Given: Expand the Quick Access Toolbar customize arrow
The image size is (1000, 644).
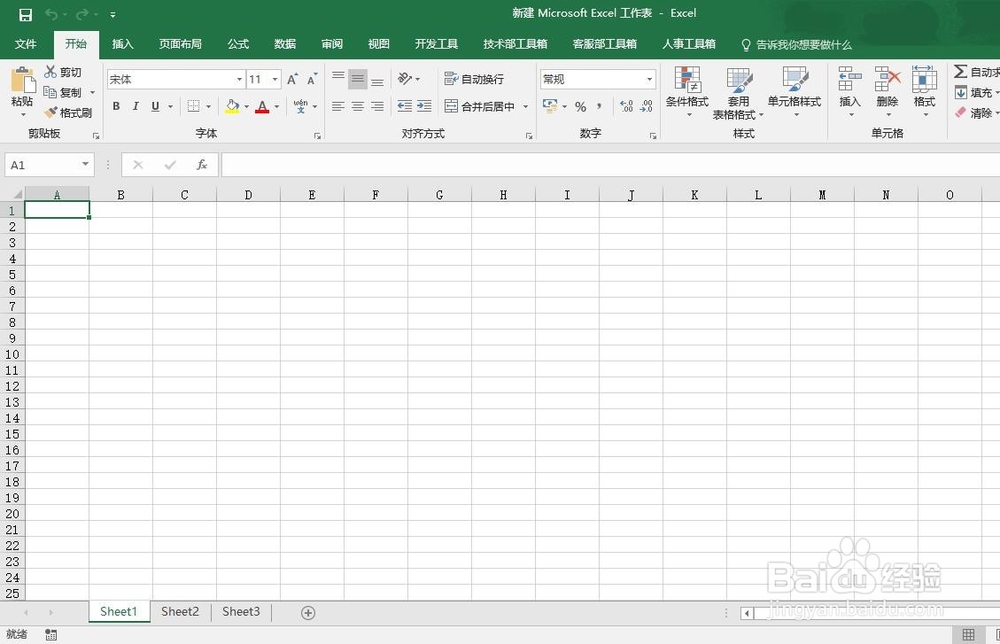Looking at the screenshot, I should pyautogui.click(x=113, y=14).
